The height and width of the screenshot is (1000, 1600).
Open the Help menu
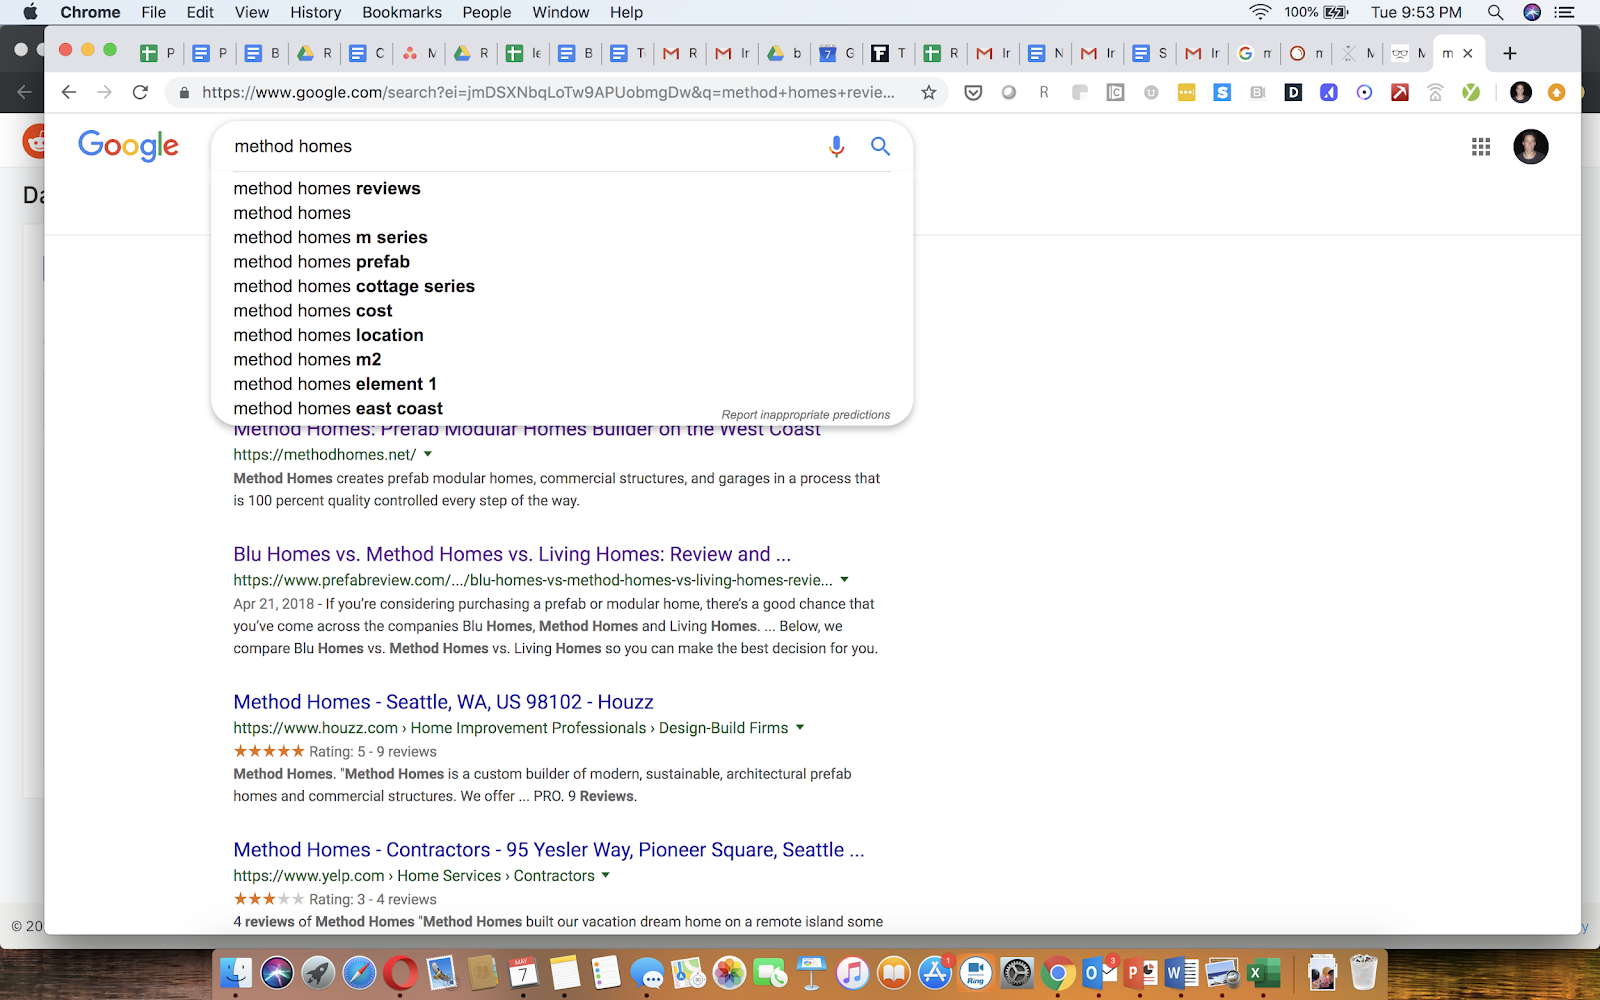[627, 12]
